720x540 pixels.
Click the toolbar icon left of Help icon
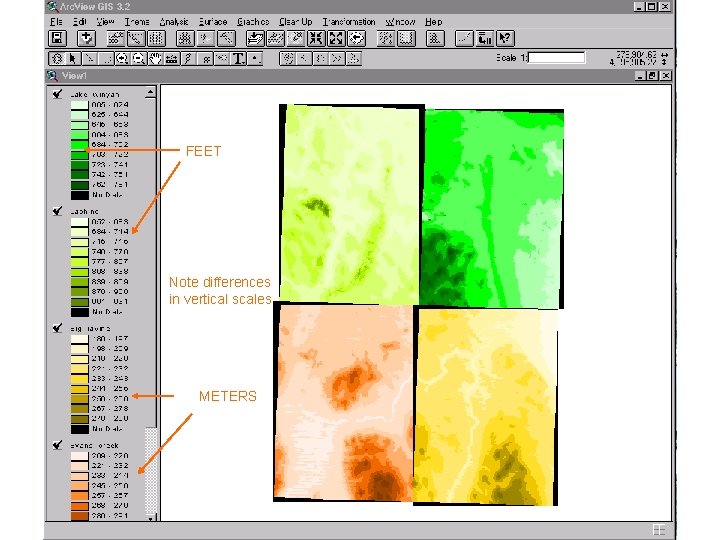point(484,38)
